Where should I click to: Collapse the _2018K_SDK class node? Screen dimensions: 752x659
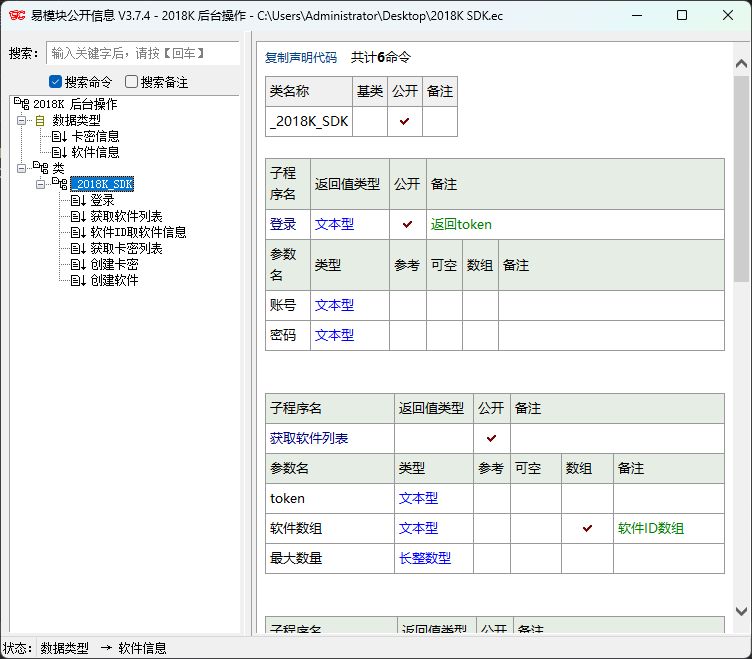[x=40, y=184]
